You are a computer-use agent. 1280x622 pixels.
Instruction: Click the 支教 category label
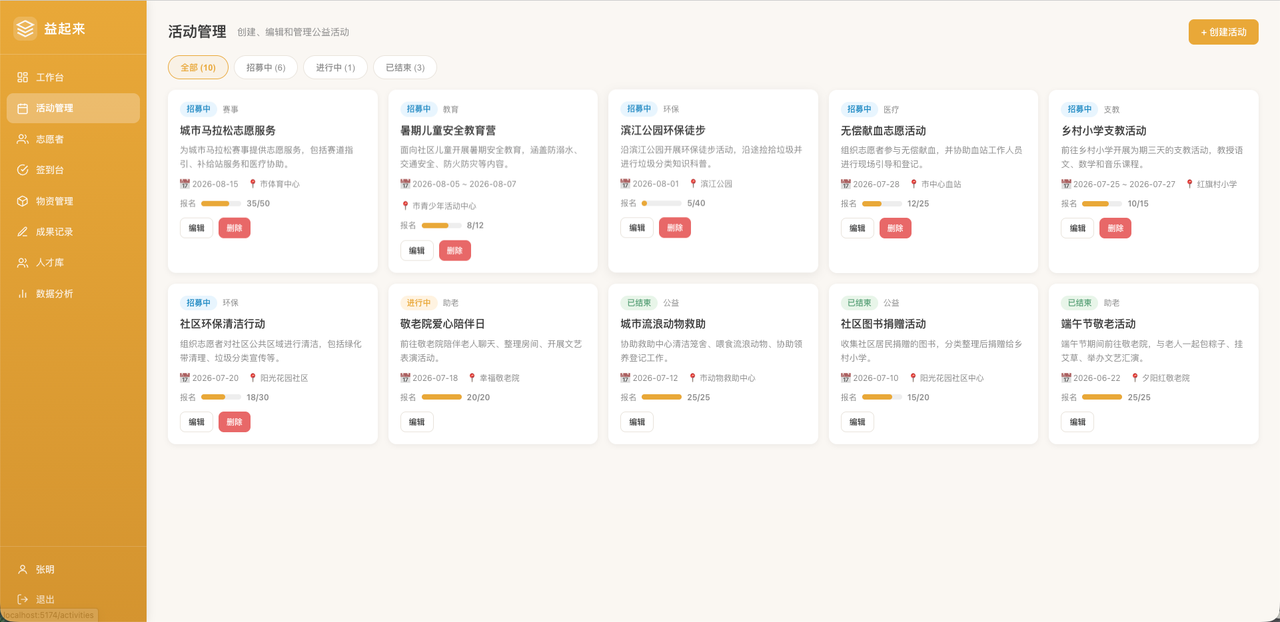1112,109
